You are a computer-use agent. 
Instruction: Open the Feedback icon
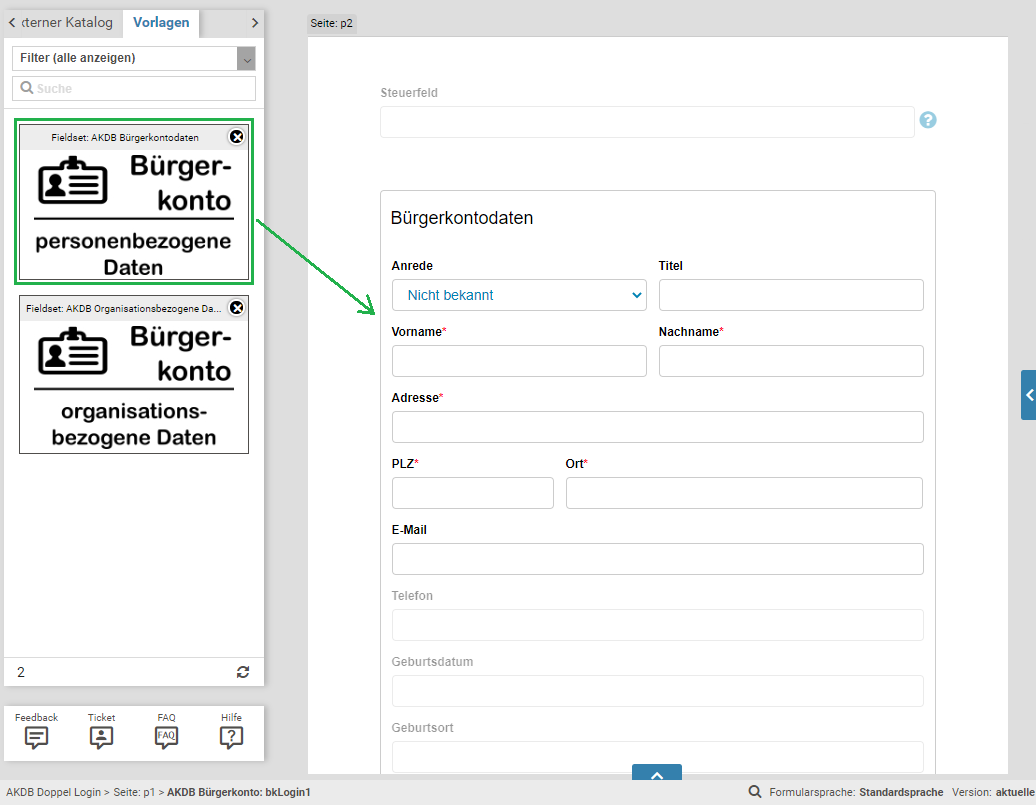click(x=37, y=737)
